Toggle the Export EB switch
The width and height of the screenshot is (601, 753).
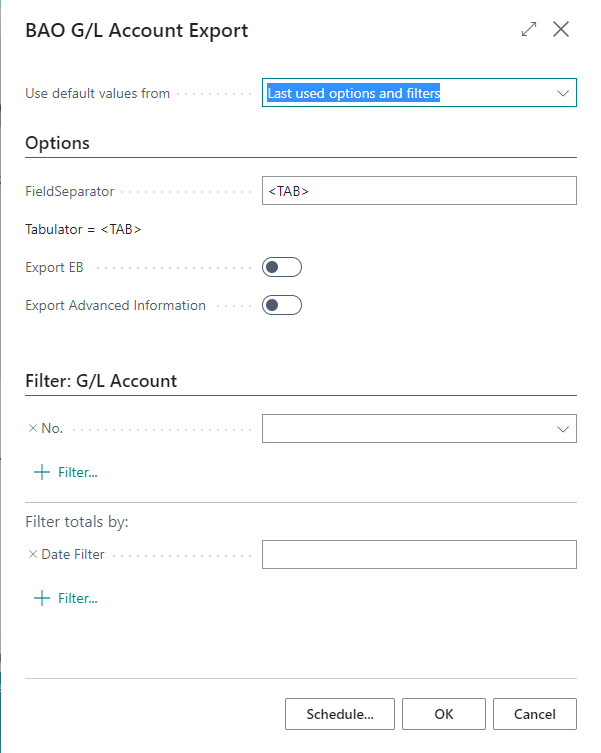pyautogui.click(x=282, y=267)
